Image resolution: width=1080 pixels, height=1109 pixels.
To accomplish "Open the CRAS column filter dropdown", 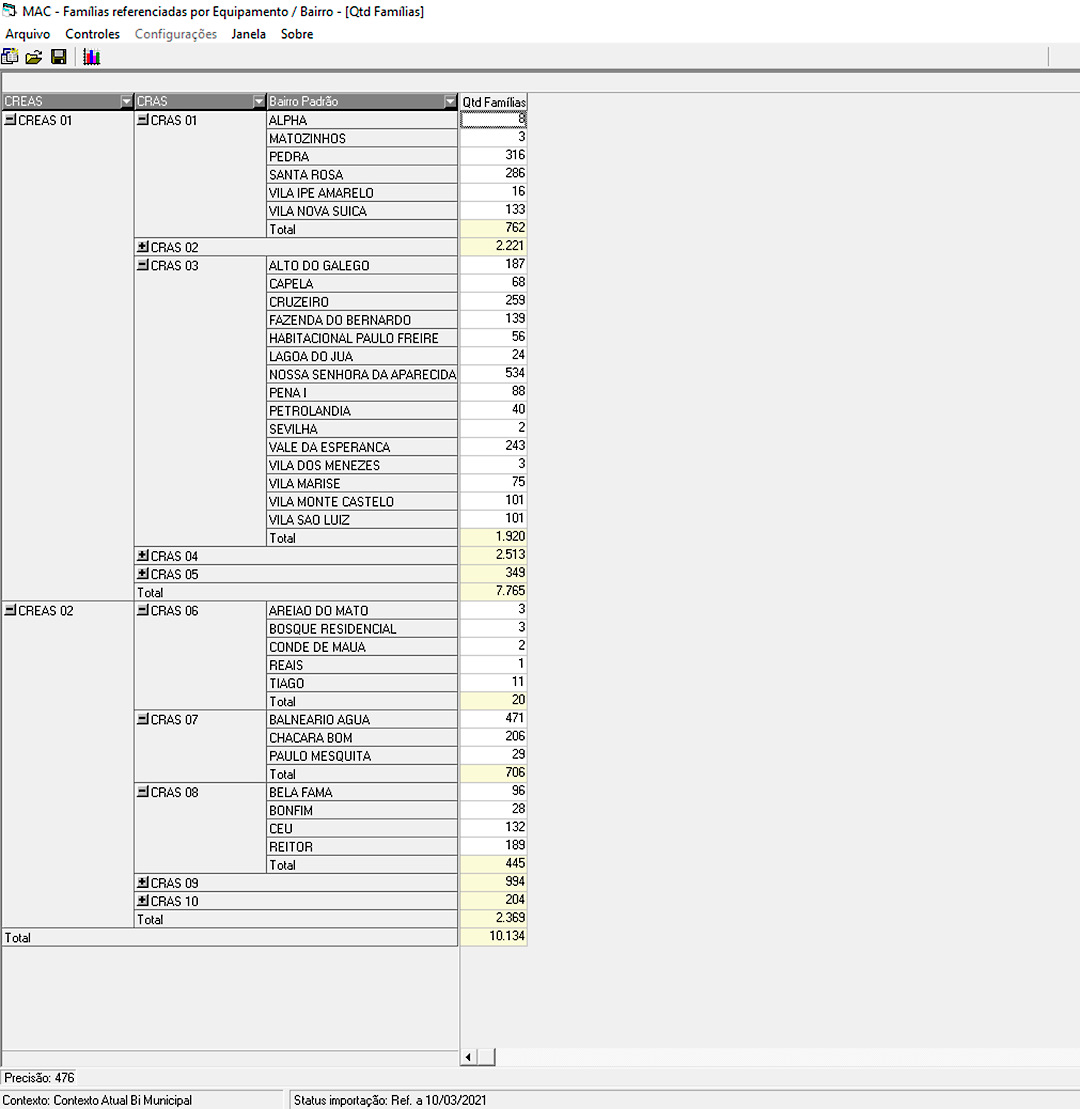I will pyautogui.click(x=259, y=101).
